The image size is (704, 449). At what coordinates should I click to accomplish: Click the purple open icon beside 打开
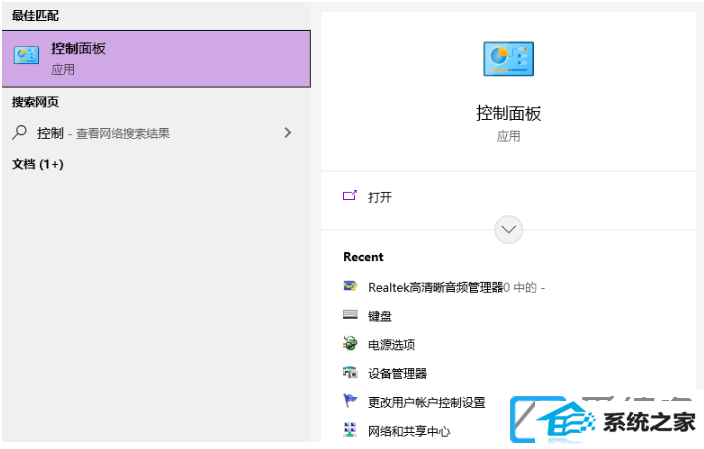click(x=350, y=195)
